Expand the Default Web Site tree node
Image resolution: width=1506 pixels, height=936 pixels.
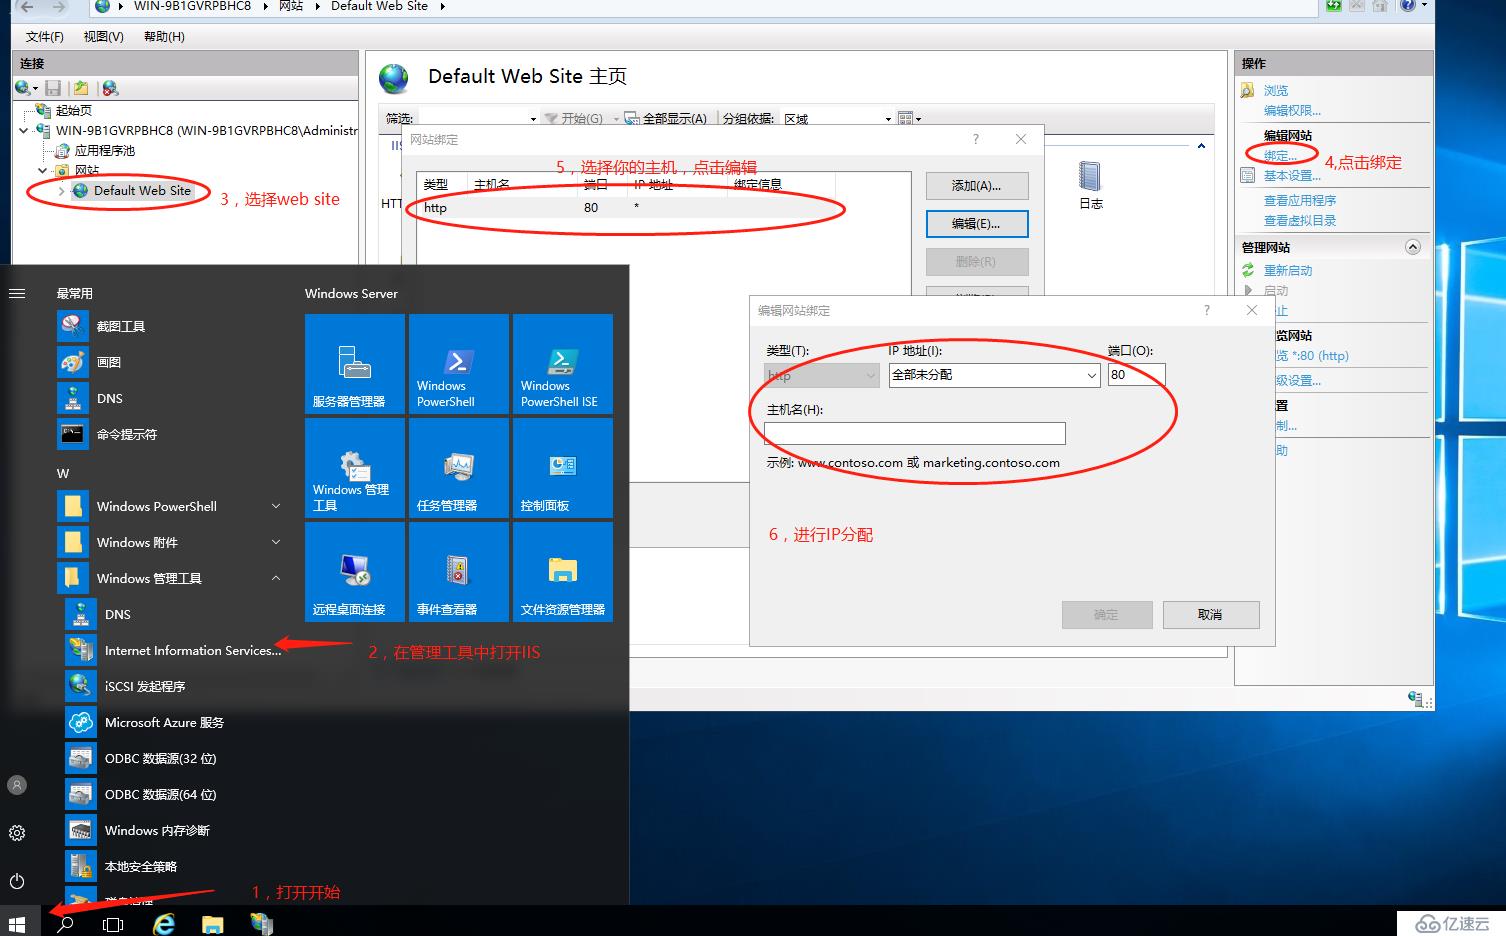[62, 190]
